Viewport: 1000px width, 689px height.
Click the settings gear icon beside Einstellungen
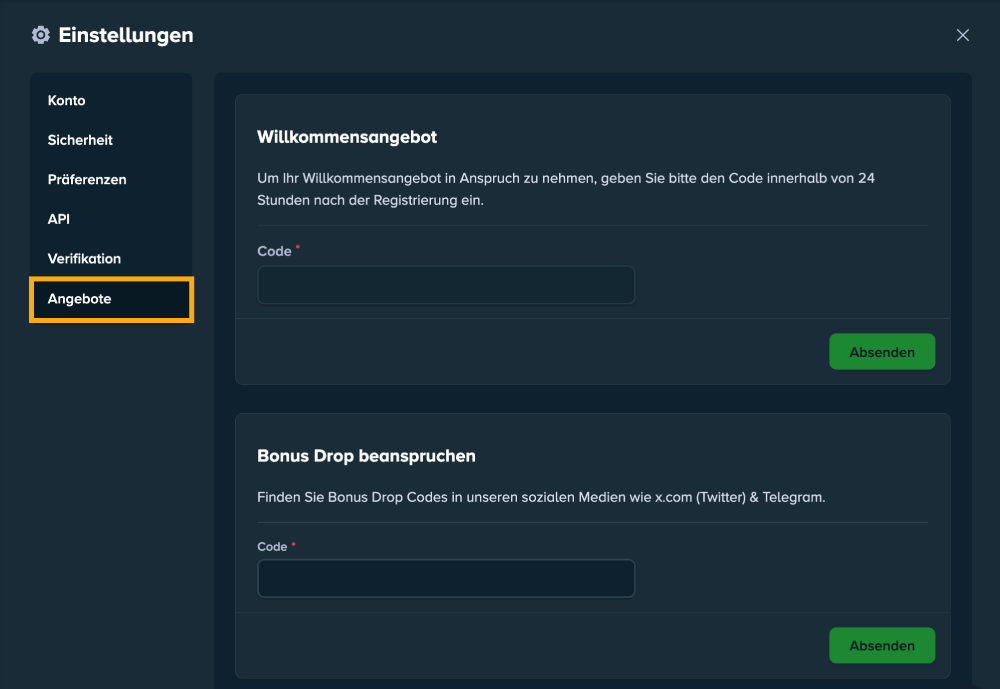pos(40,35)
